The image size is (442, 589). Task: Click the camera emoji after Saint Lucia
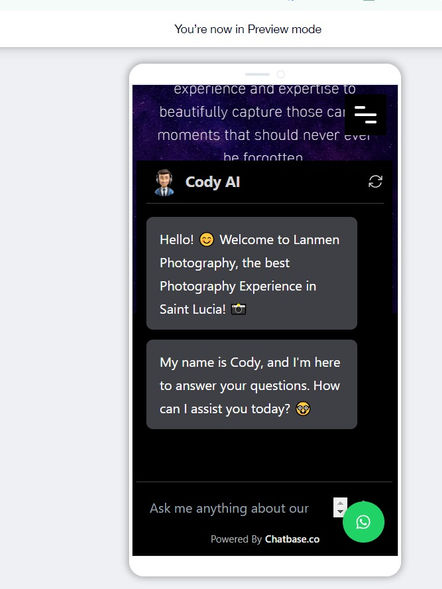238,309
